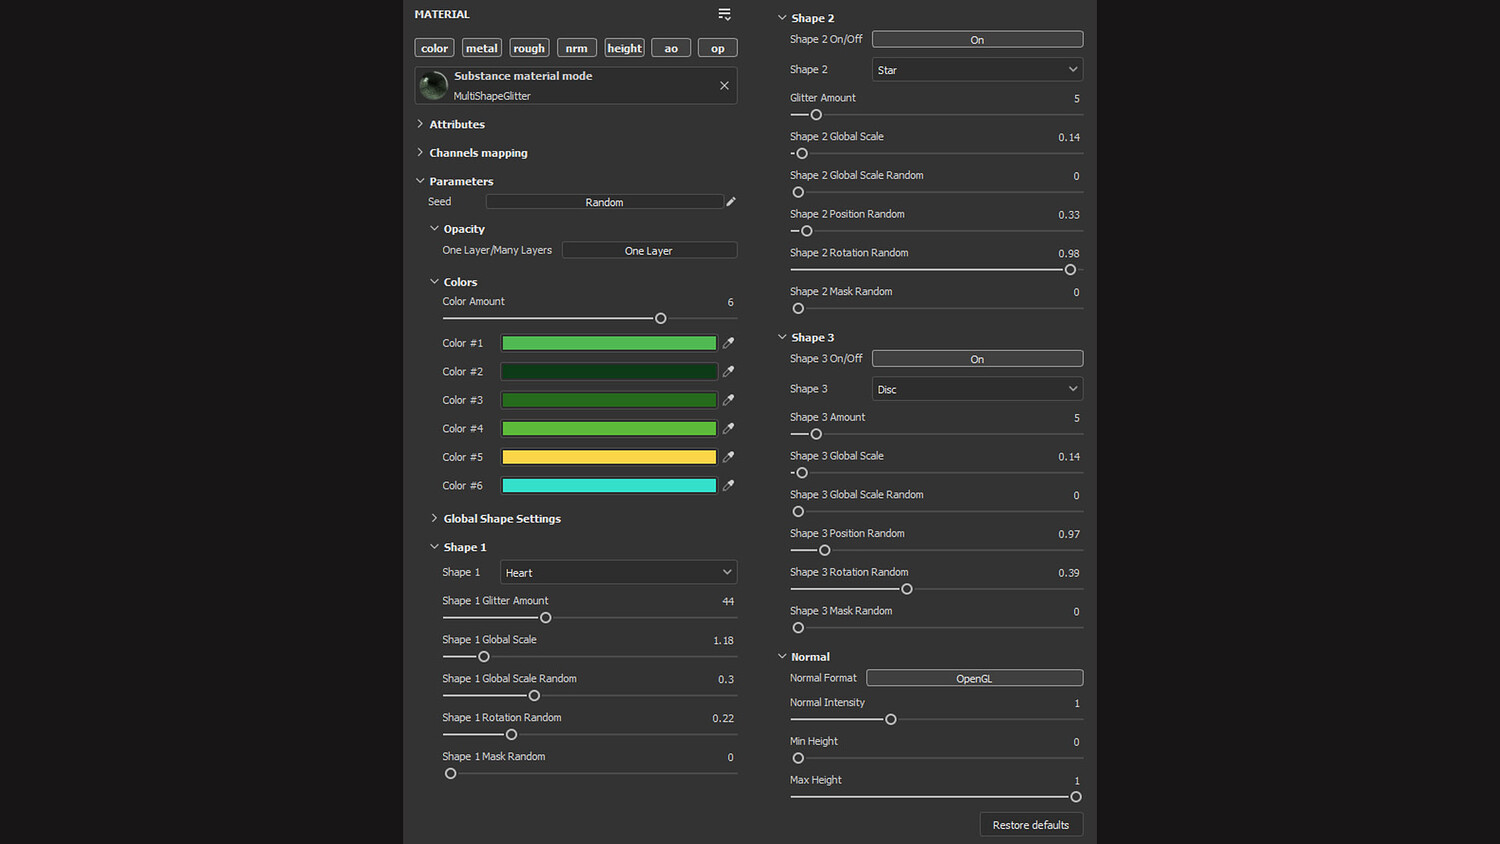The height and width of the screenshot is (844, 1500).
Task: Click the Seed edit pencil icon
Action: (731, 202)
